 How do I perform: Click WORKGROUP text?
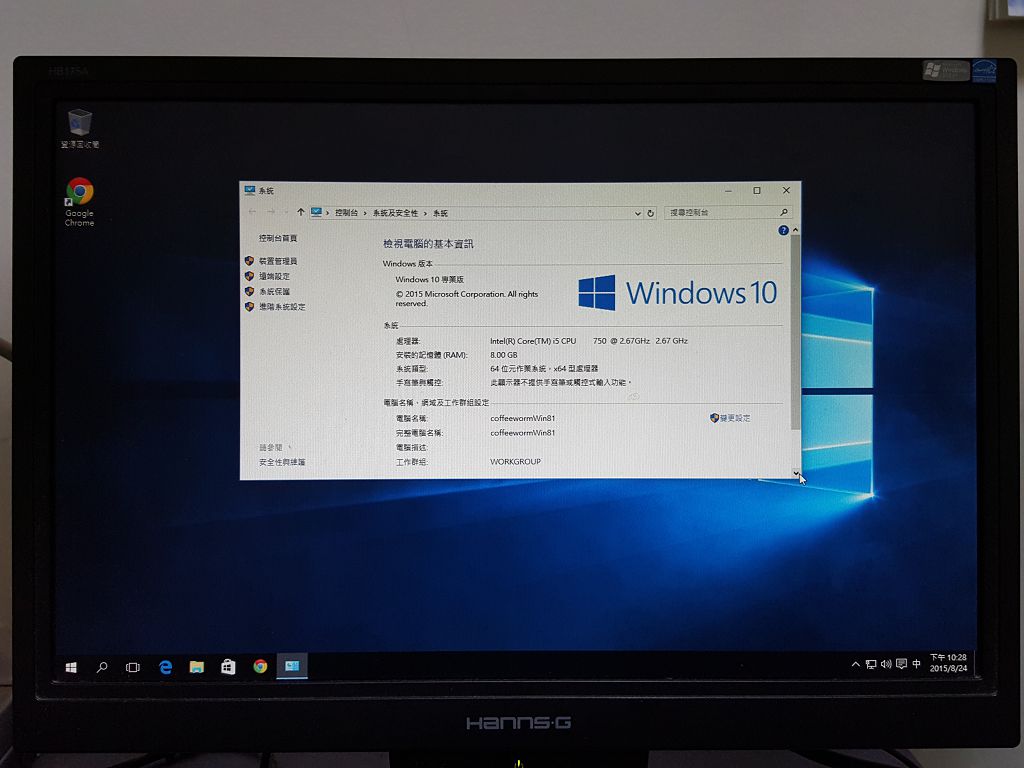pos(515,462)
